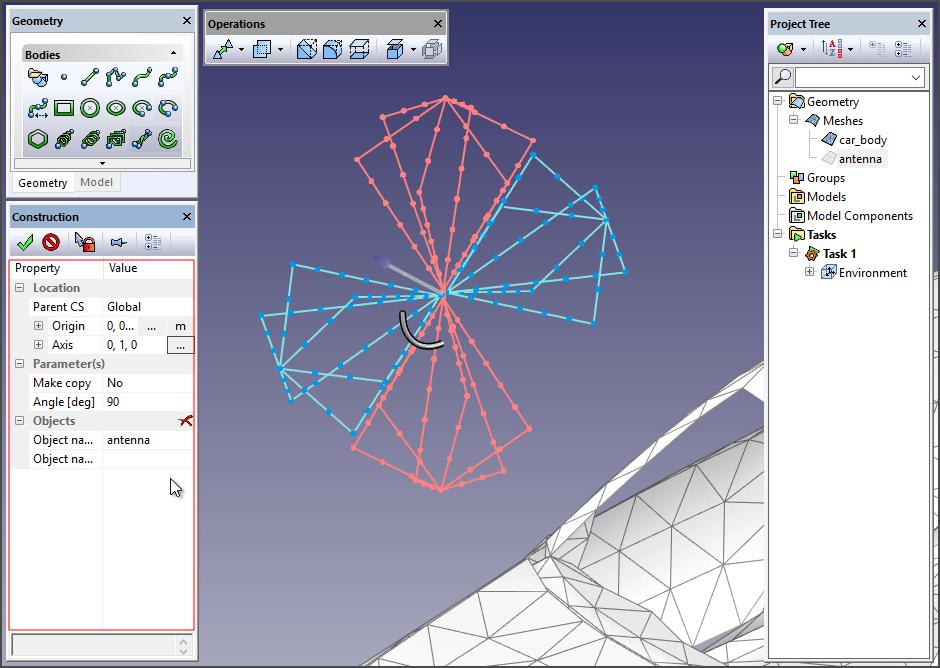Cancel construction with the red prohibited icon
This screenshot has width=940, height=668.
(x=51, y=242)
